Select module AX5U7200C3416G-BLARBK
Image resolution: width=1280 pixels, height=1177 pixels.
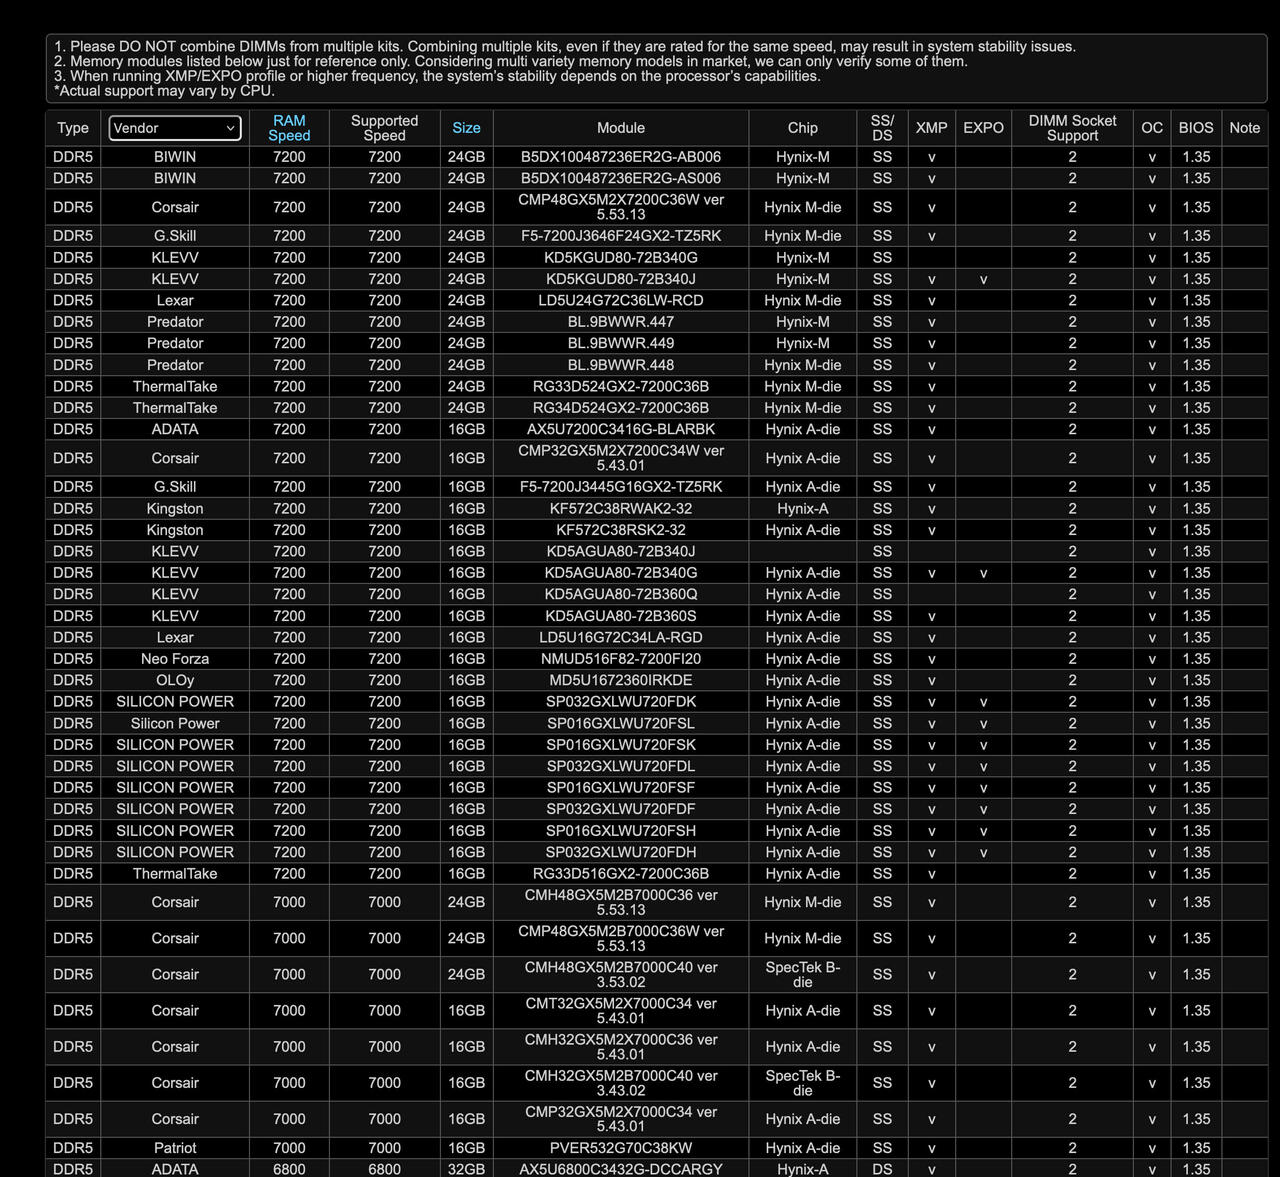(x=621, y=429)
